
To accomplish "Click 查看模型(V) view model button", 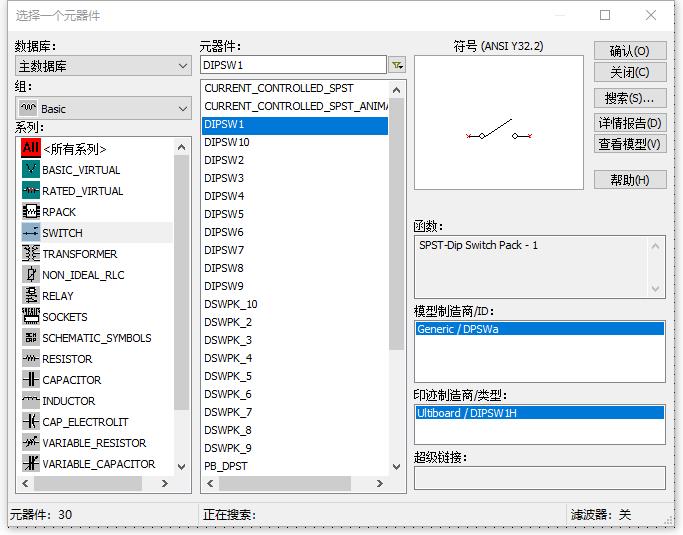I will pos(630,144).
